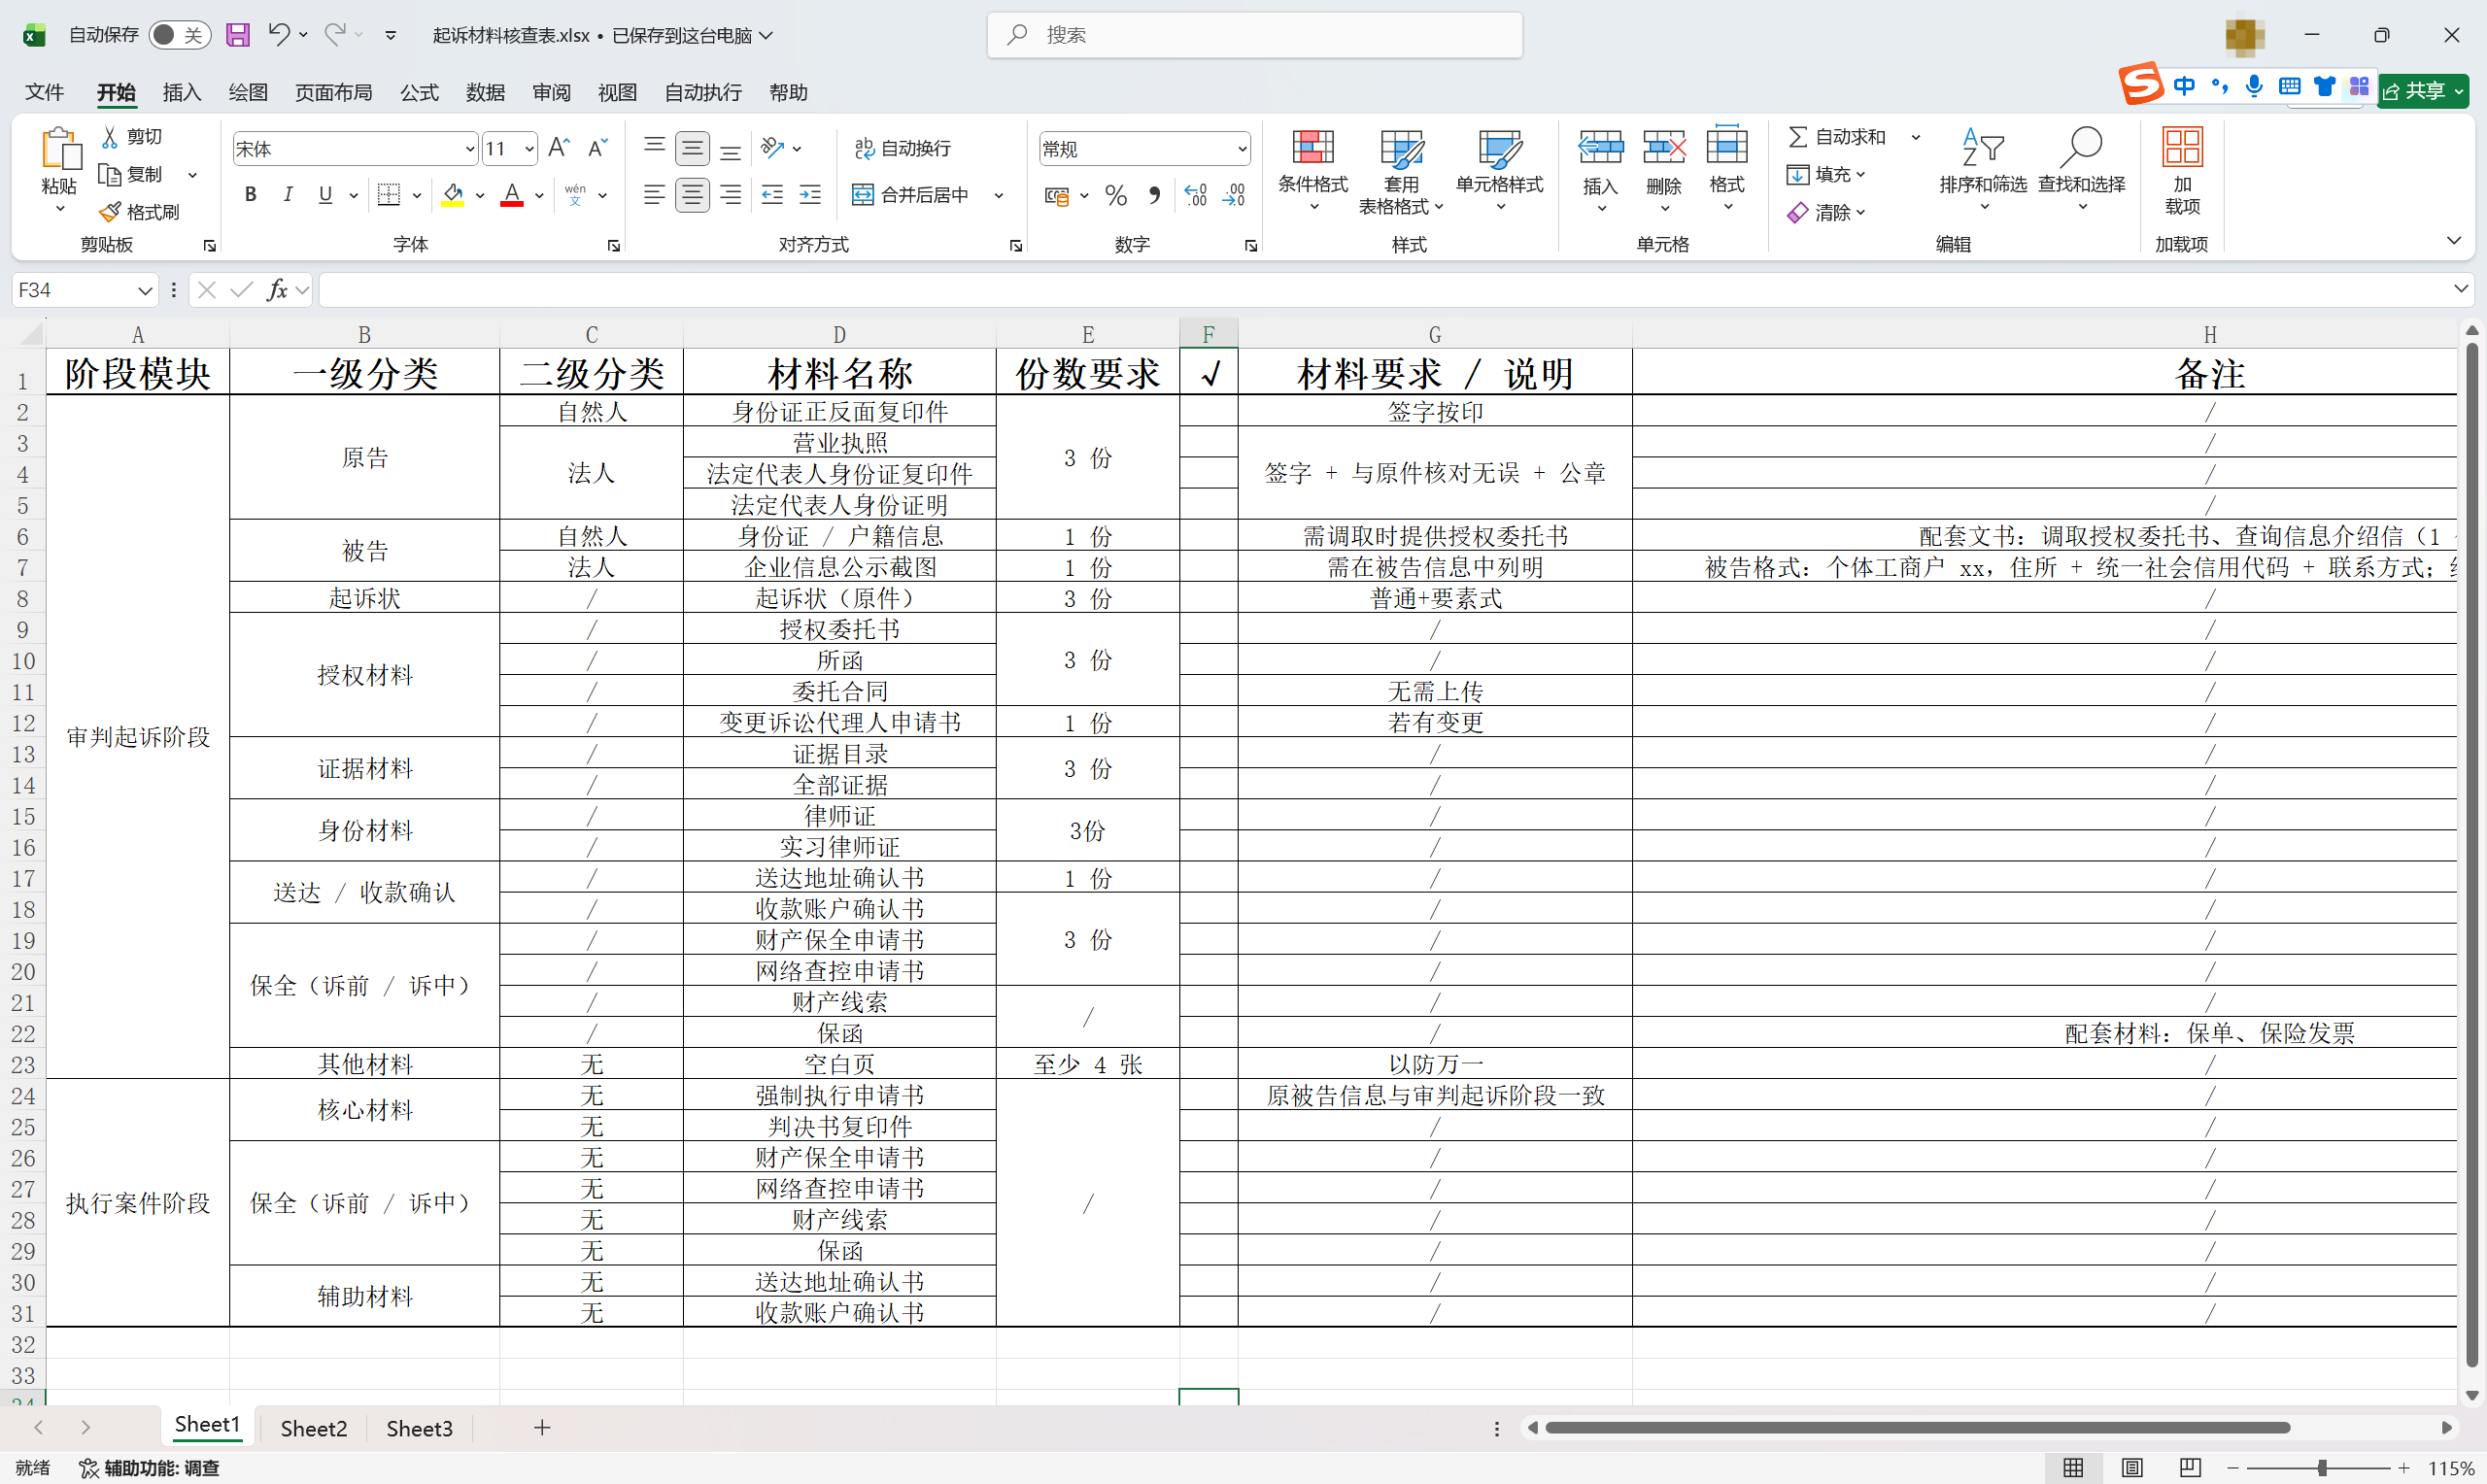Click the Increase Font Size icon
The width and height of the screenshot is (2487, 1484).
[x=560, y=149]
